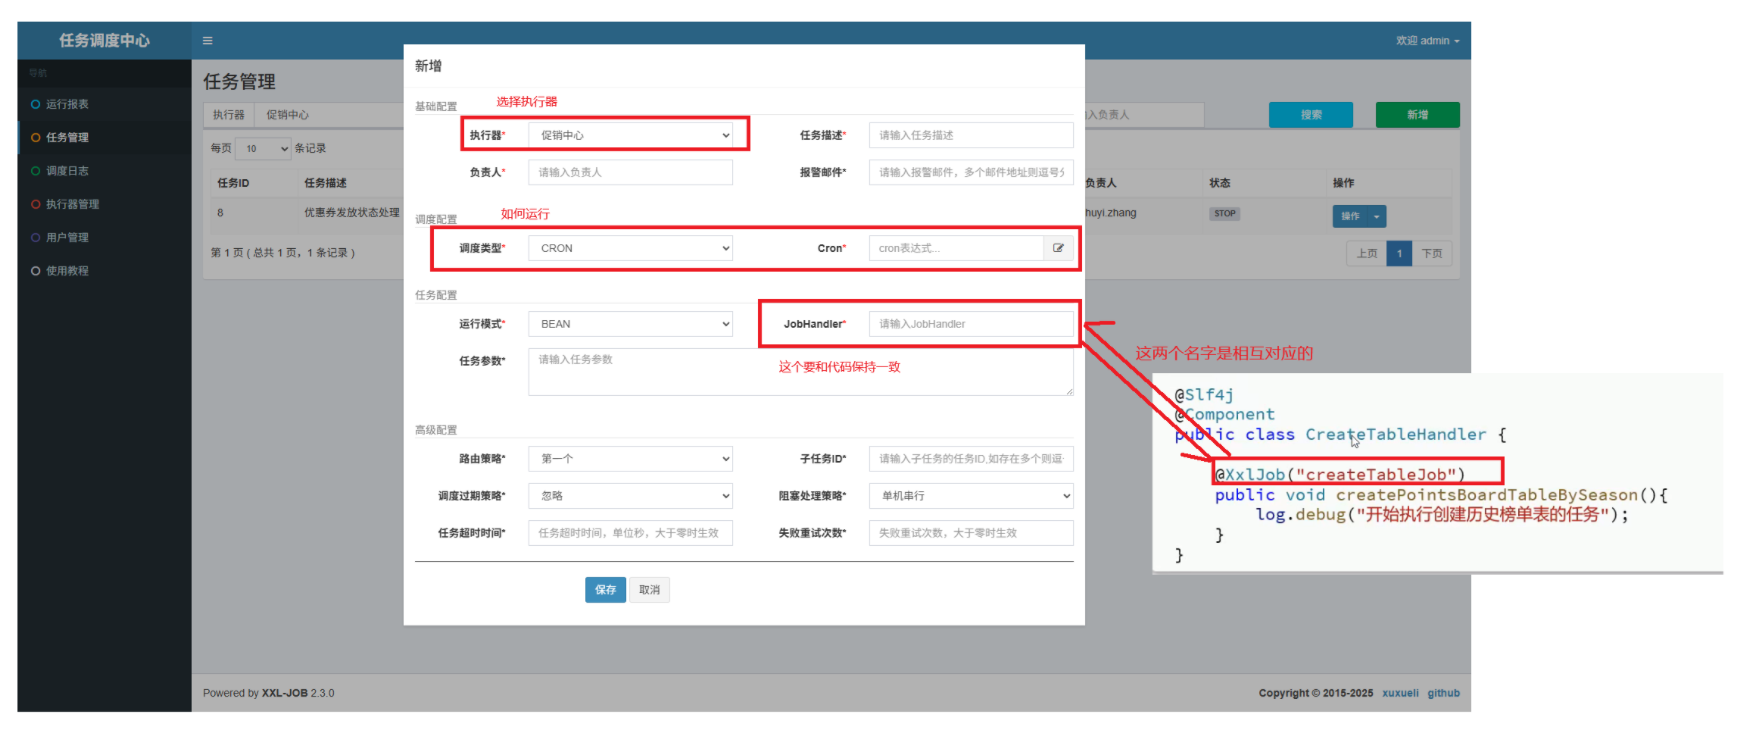The width and height of the screenshot is (1739, 748).
Task: Focus the JobHandler input field
Action: (x=971, y=324)
